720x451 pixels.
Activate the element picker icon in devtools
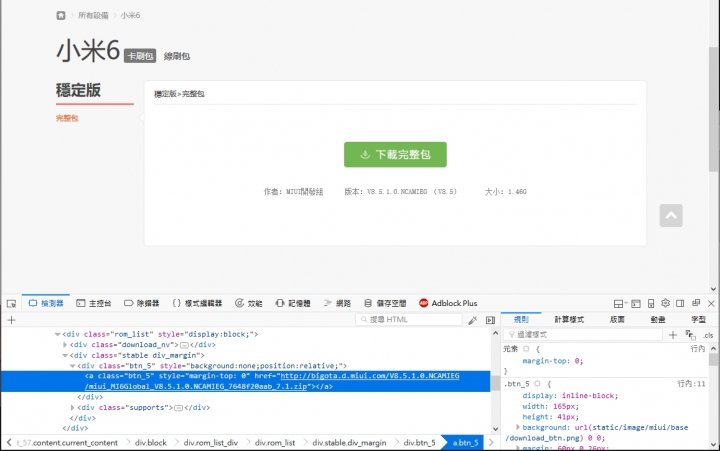coord(11,304)
